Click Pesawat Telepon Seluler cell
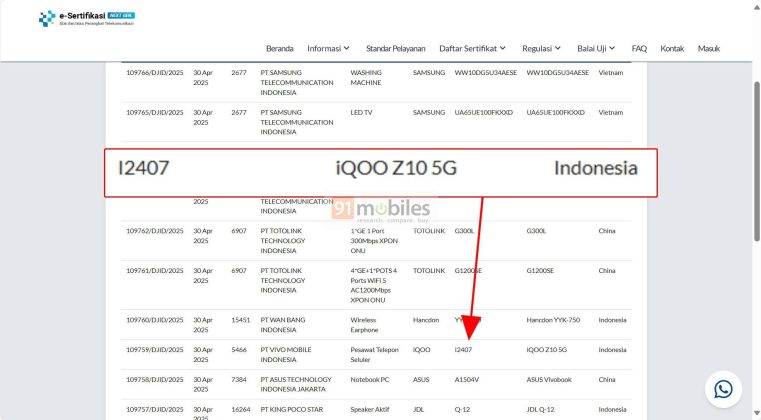The height and width of the screenshot is (420, 761). point(374,354)
